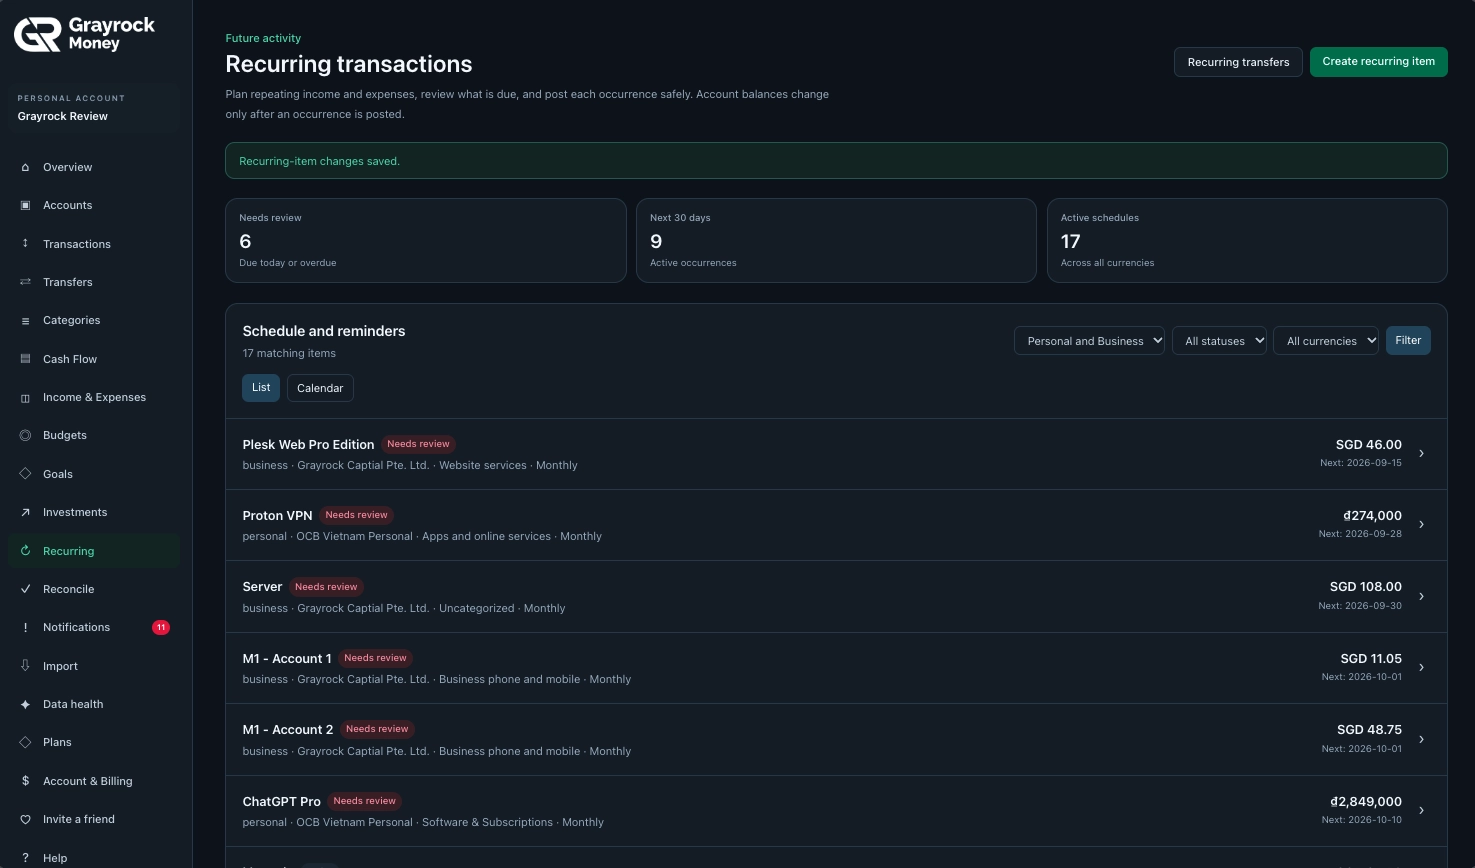
Task: Click the Transfers swap icon
Action: (x=25, y=282)
